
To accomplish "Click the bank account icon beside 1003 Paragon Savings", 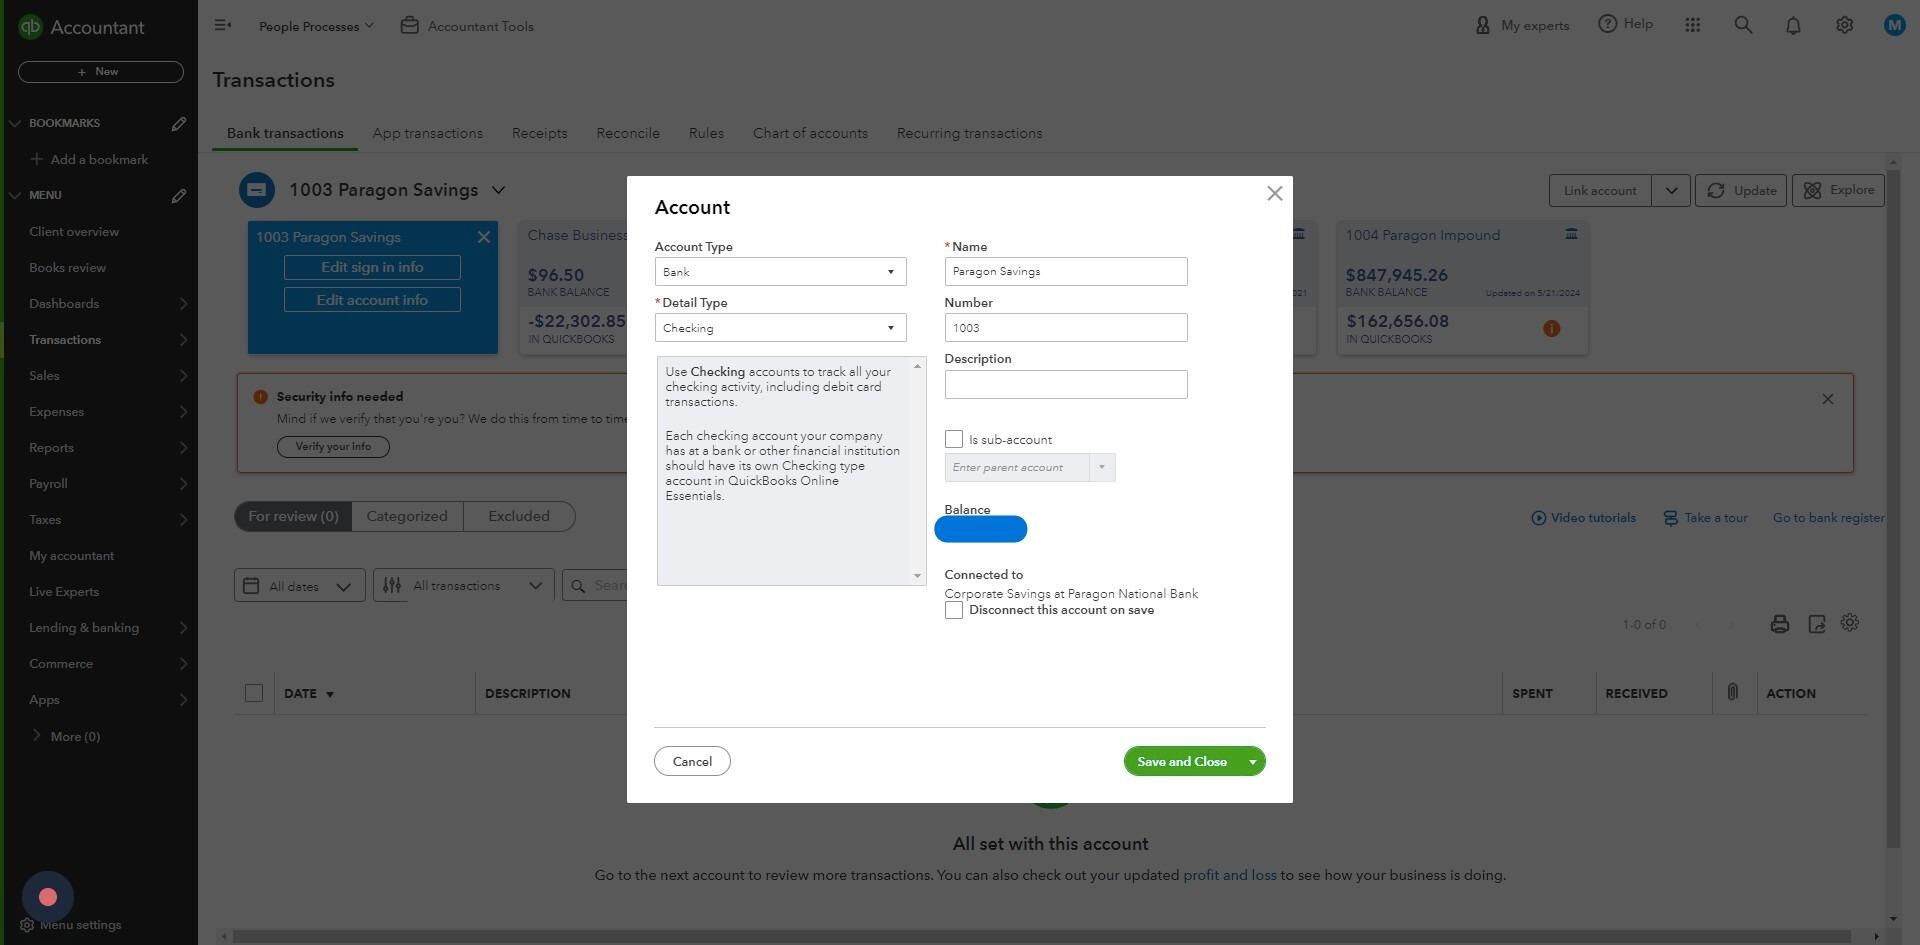I will tap(257, 190).
